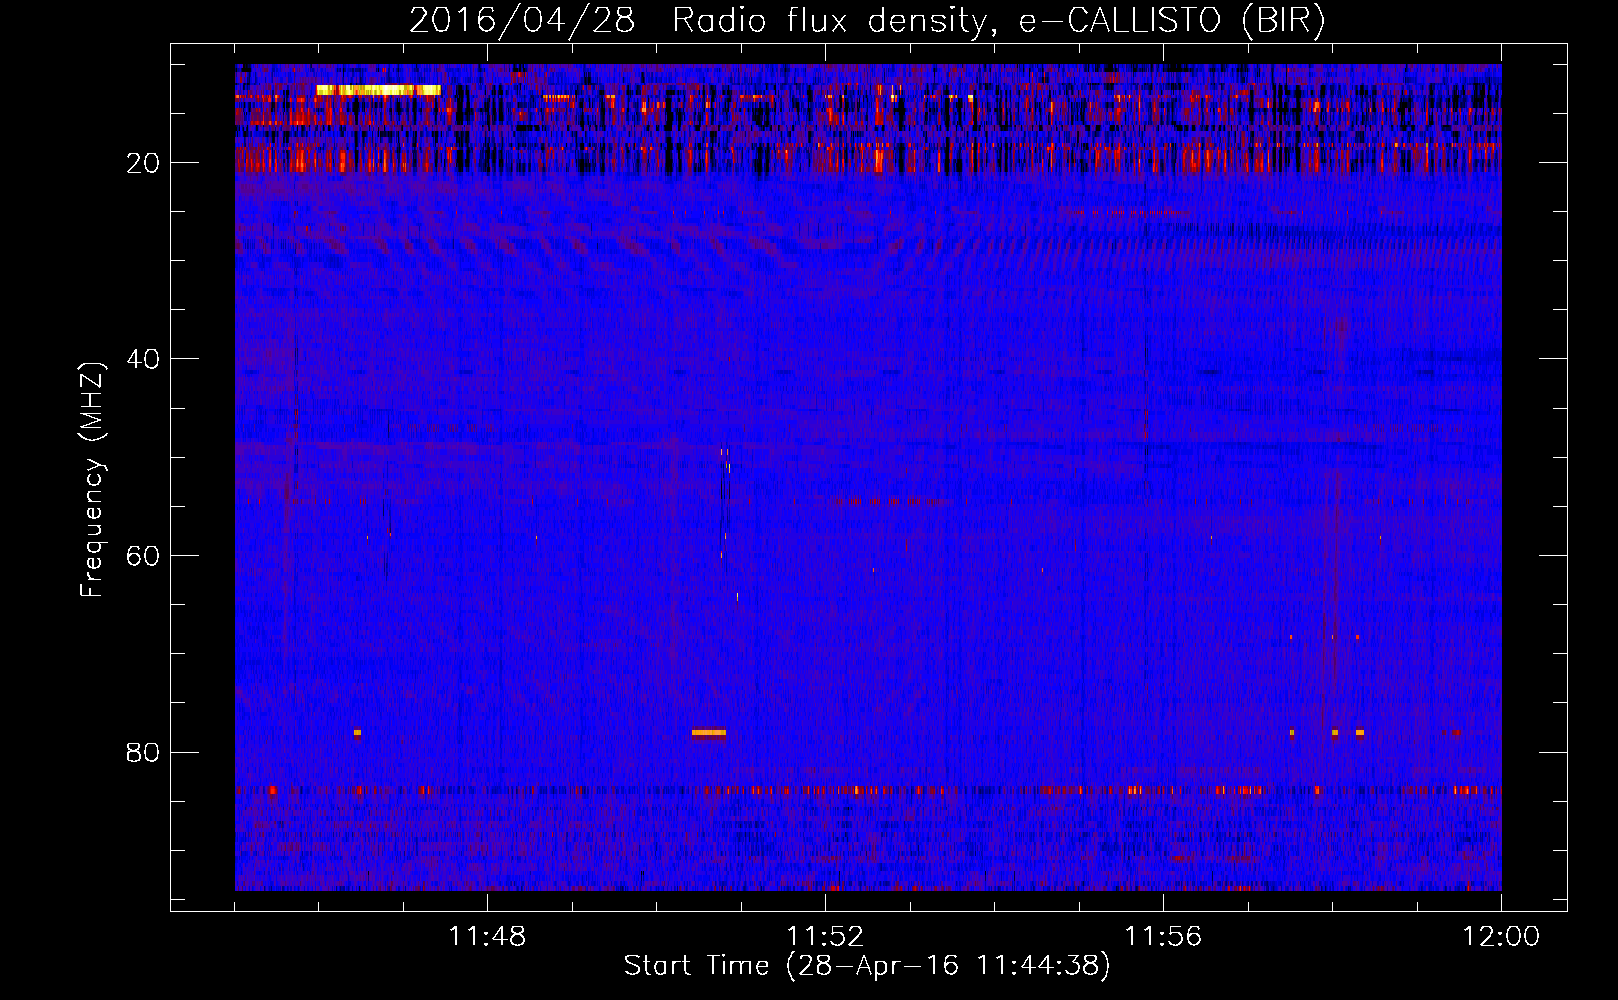
Task: Click the "60" frequency tick label
Action: click(144, 556)
